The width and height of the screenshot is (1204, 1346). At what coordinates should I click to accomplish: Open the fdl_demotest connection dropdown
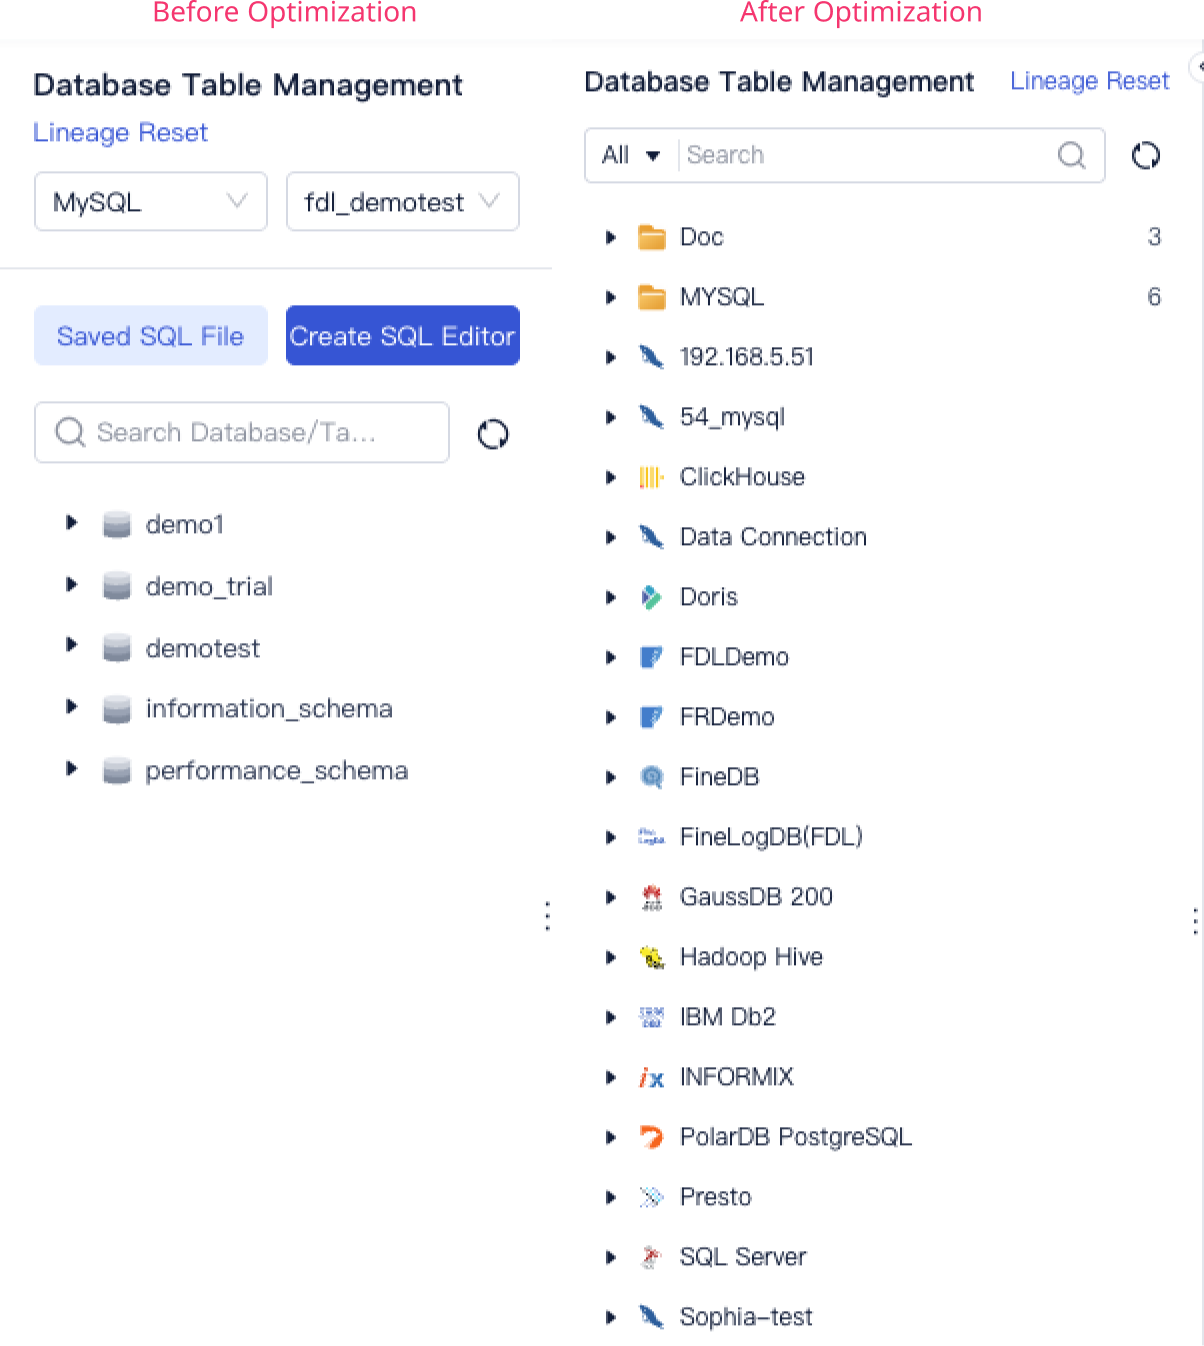point(403,202)
